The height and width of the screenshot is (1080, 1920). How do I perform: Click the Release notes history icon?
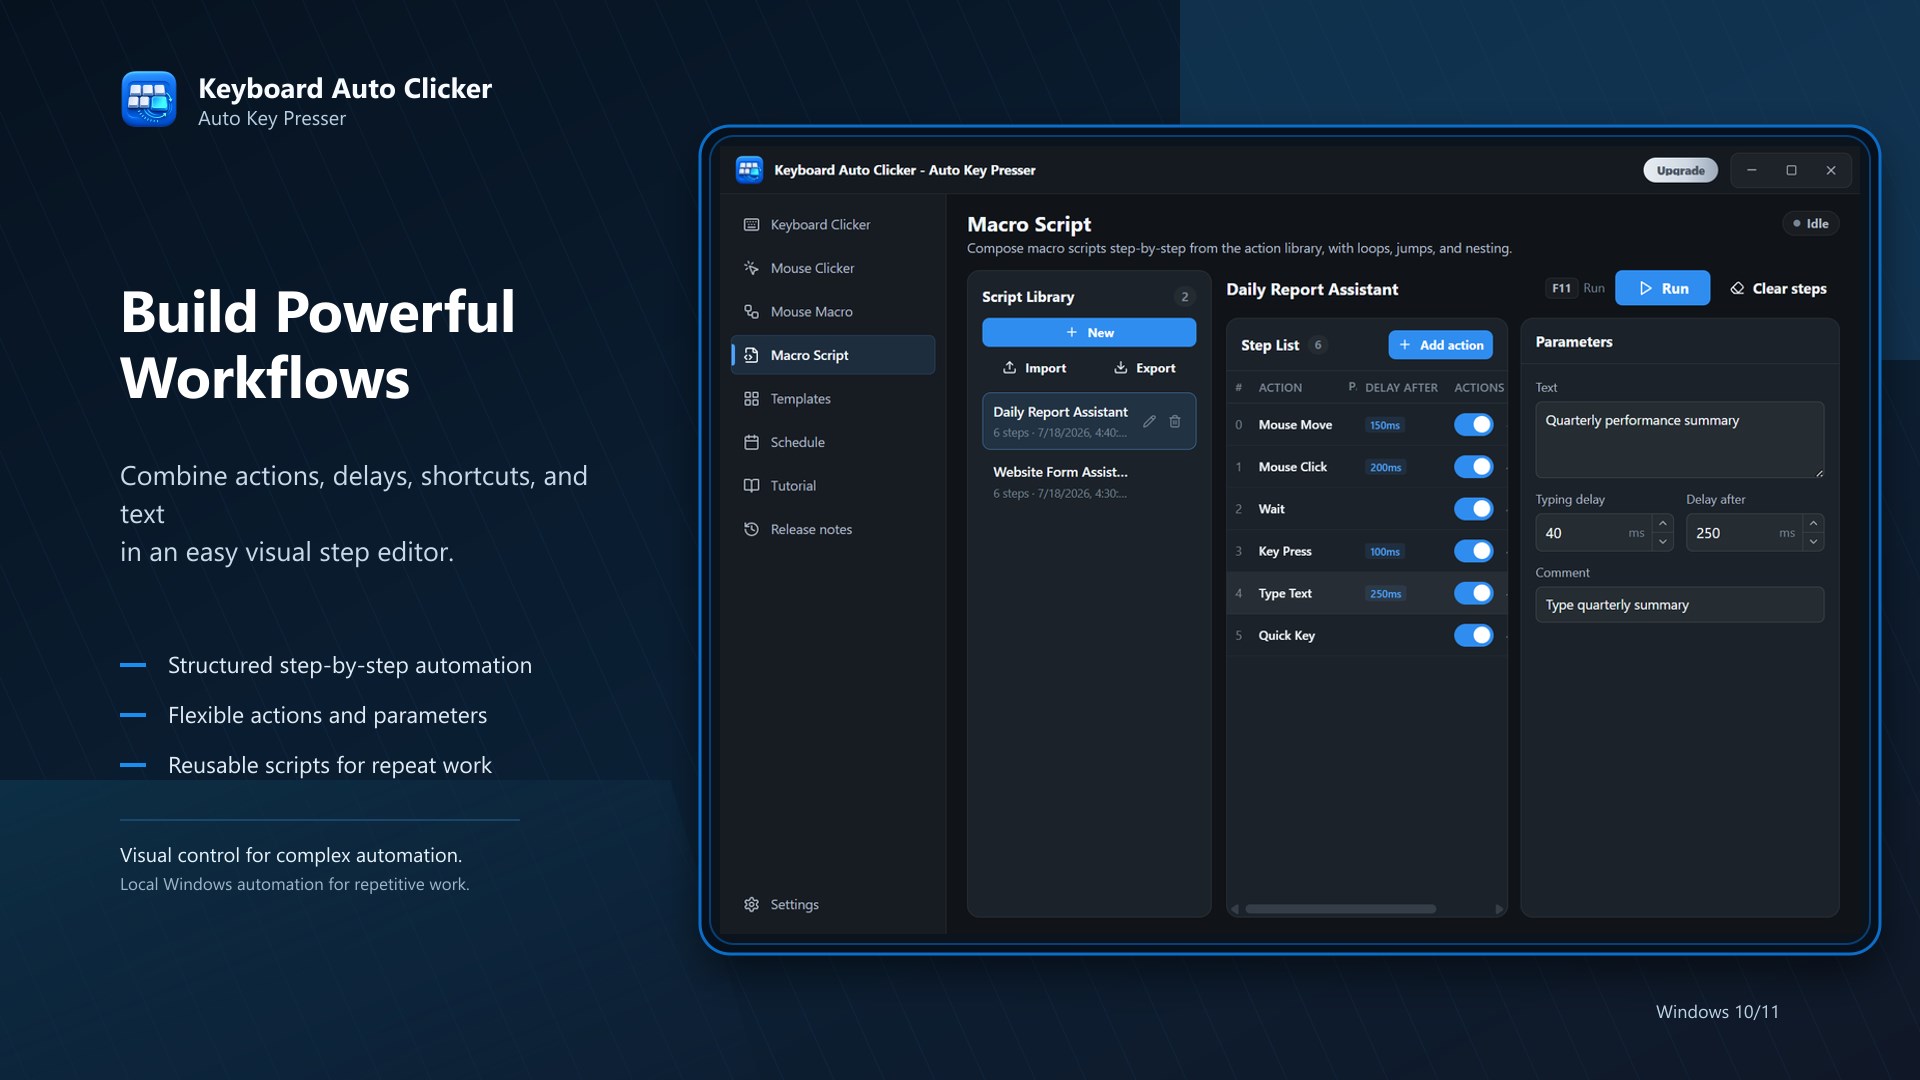751,529
